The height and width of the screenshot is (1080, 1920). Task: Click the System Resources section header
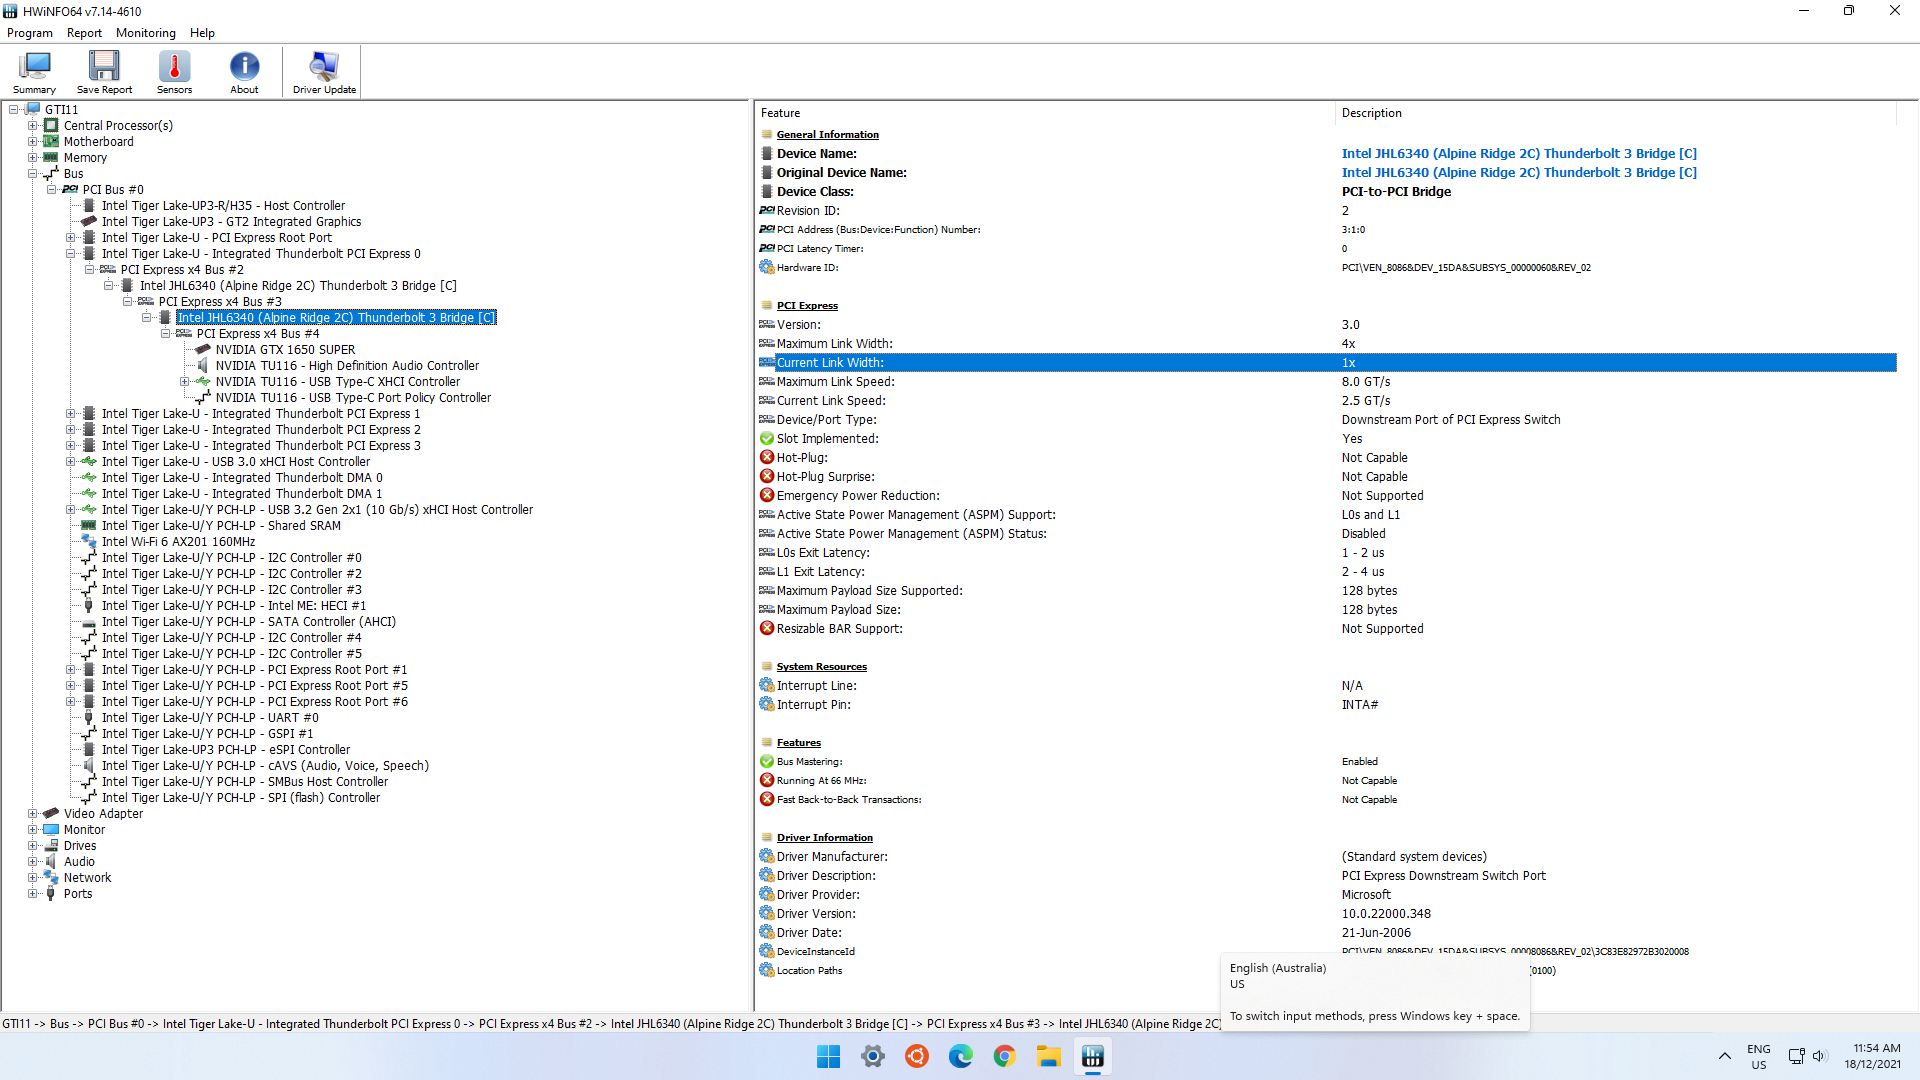tap(821, 667)
